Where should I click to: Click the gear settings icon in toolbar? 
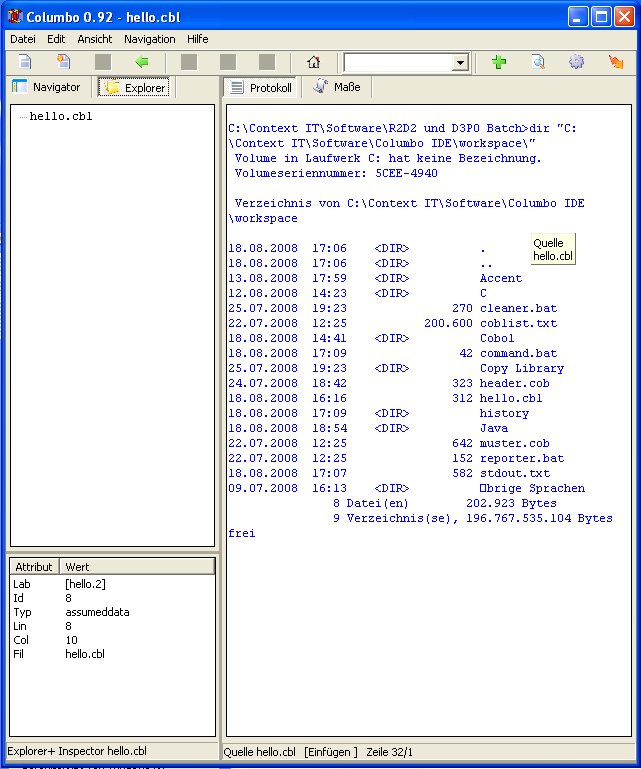[x=576, y=62]
